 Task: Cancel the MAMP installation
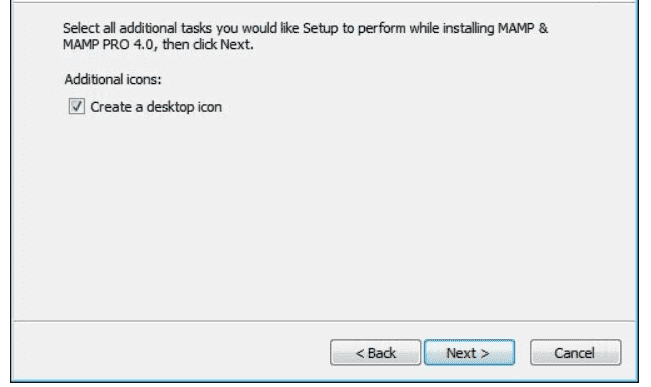pyautogui.click(x=575, y=353)
